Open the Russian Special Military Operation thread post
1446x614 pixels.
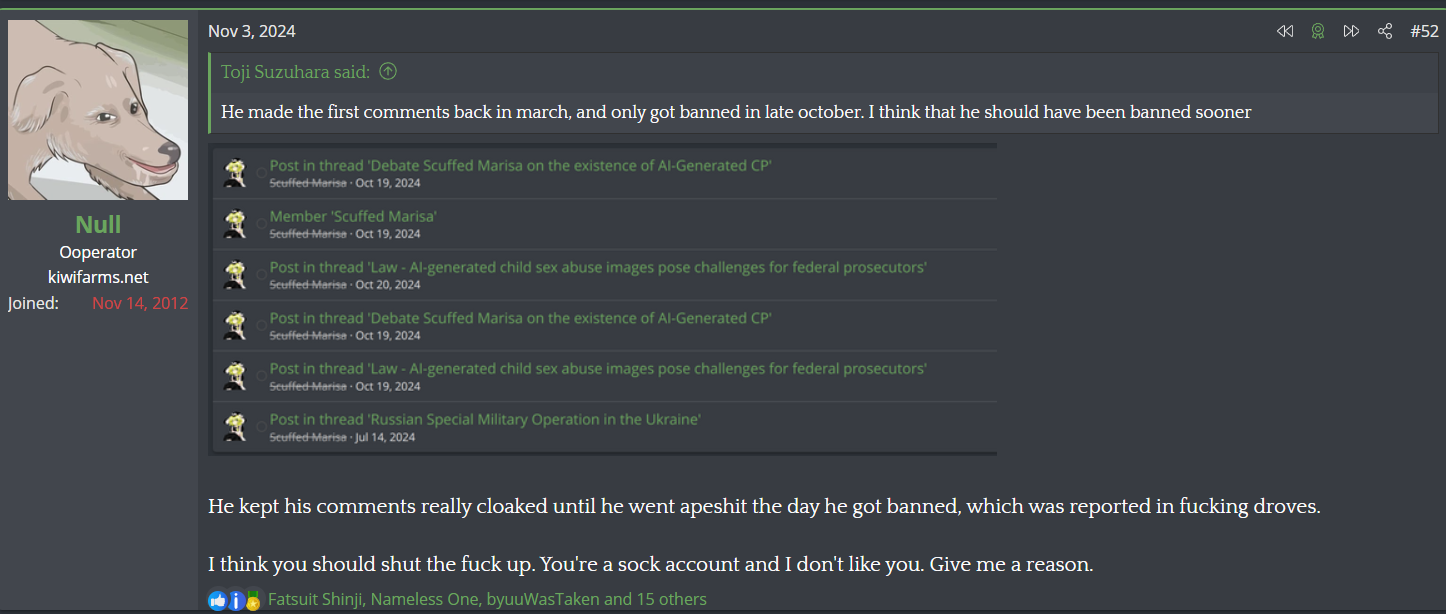(485, 419)
